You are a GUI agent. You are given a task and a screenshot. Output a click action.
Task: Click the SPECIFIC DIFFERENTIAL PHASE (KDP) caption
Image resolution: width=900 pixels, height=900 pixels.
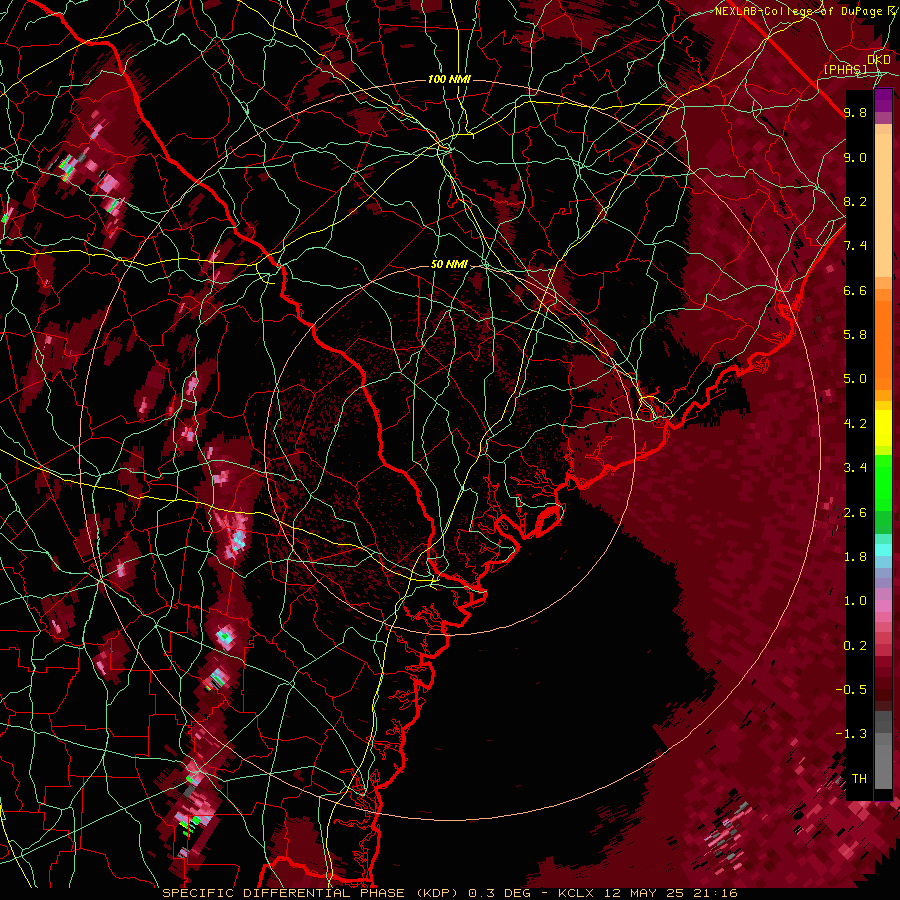click(x=312, y=893)
